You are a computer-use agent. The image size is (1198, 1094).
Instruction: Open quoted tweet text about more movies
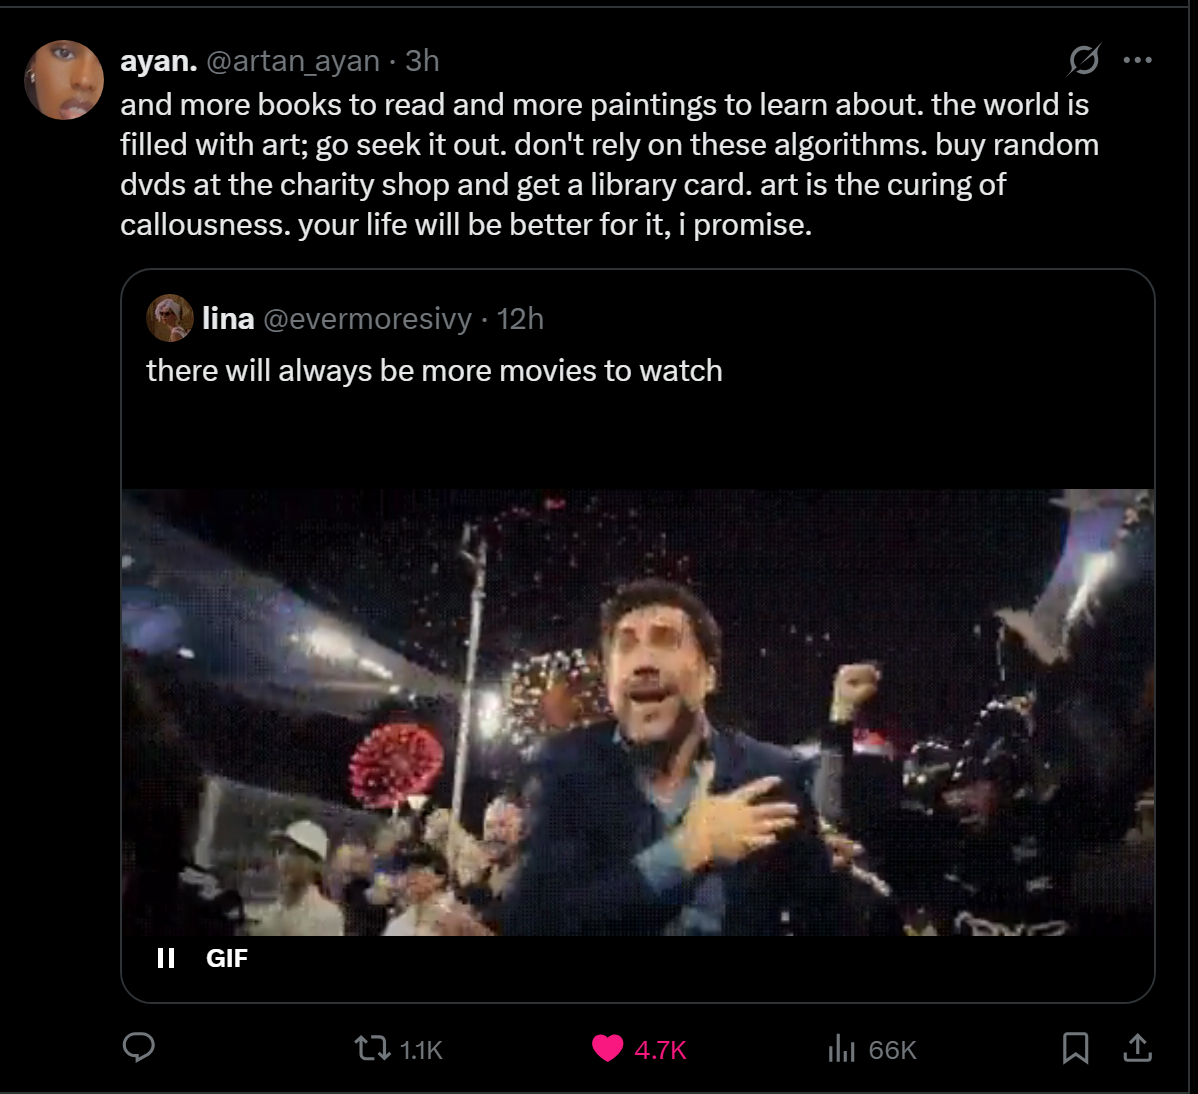coord(434,371)
